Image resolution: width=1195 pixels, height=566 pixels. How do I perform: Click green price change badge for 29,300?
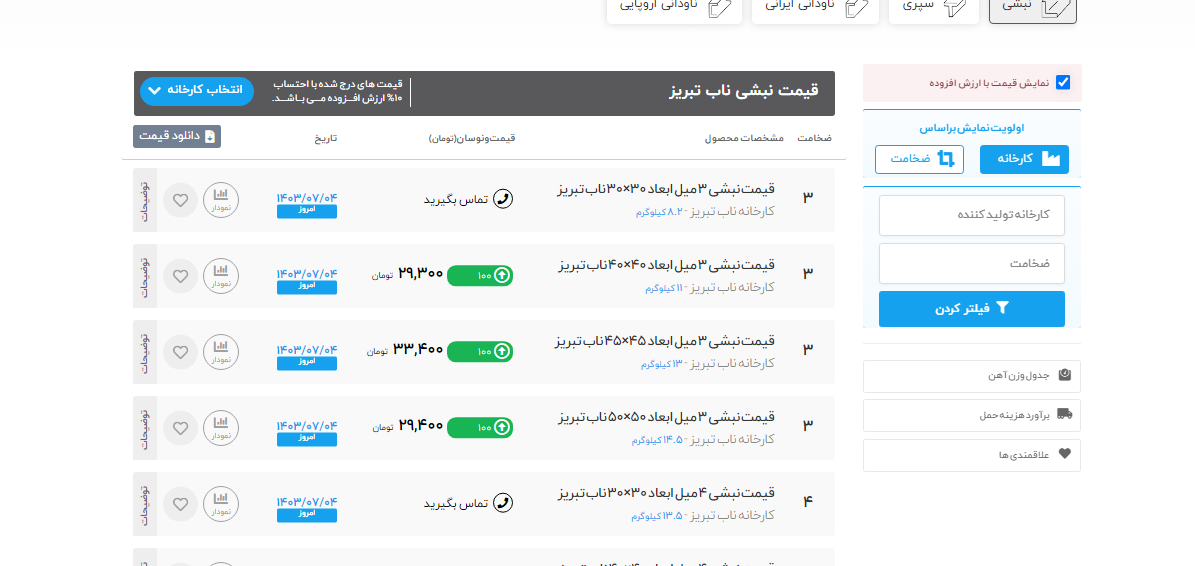pyautogui.click(x=480, y=275)
